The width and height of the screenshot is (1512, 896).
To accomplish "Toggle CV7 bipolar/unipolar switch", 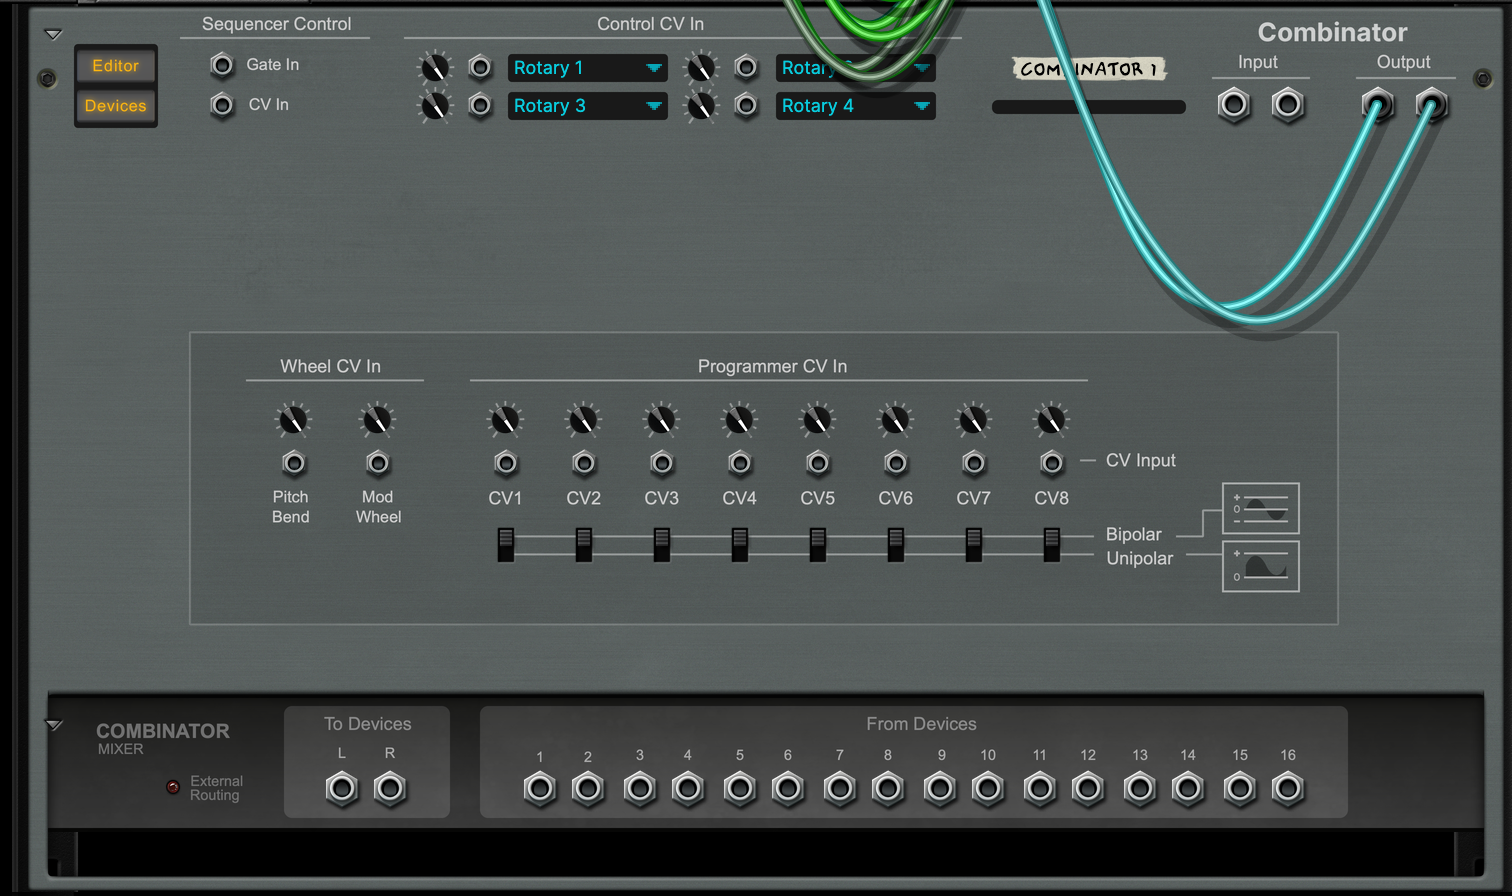I will coord(973,545).
